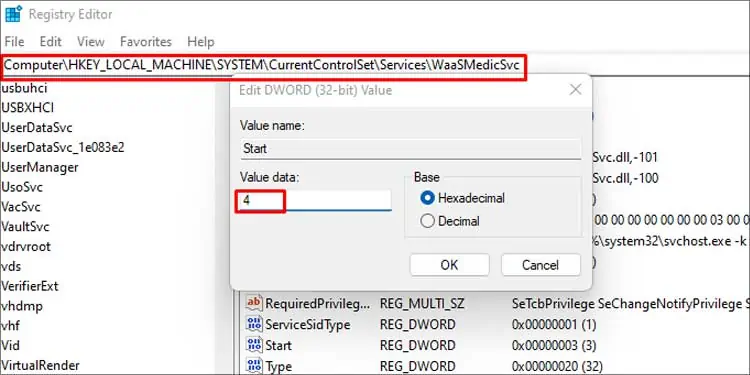
Task: Open the Favorites menu
Action: tap(145, 42)
